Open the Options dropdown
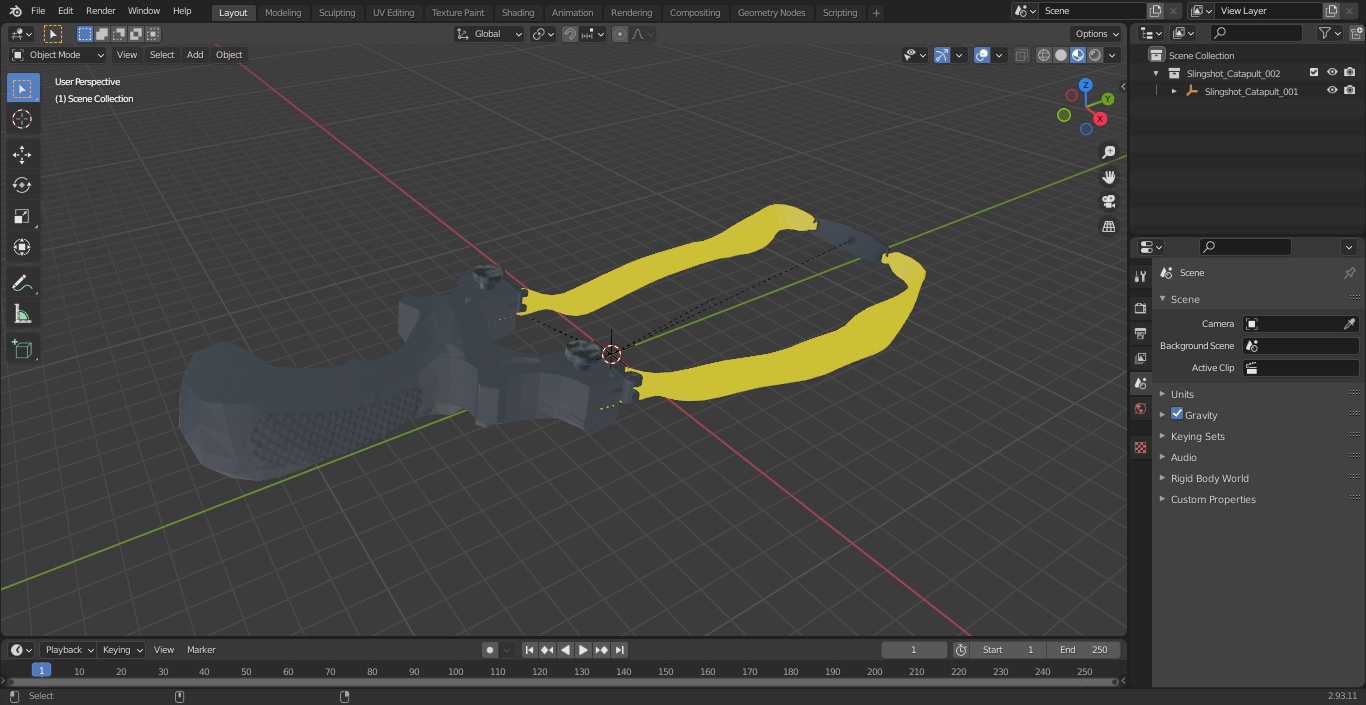The width and height of the screenshot is (1366, 705). coord(1097,34)
